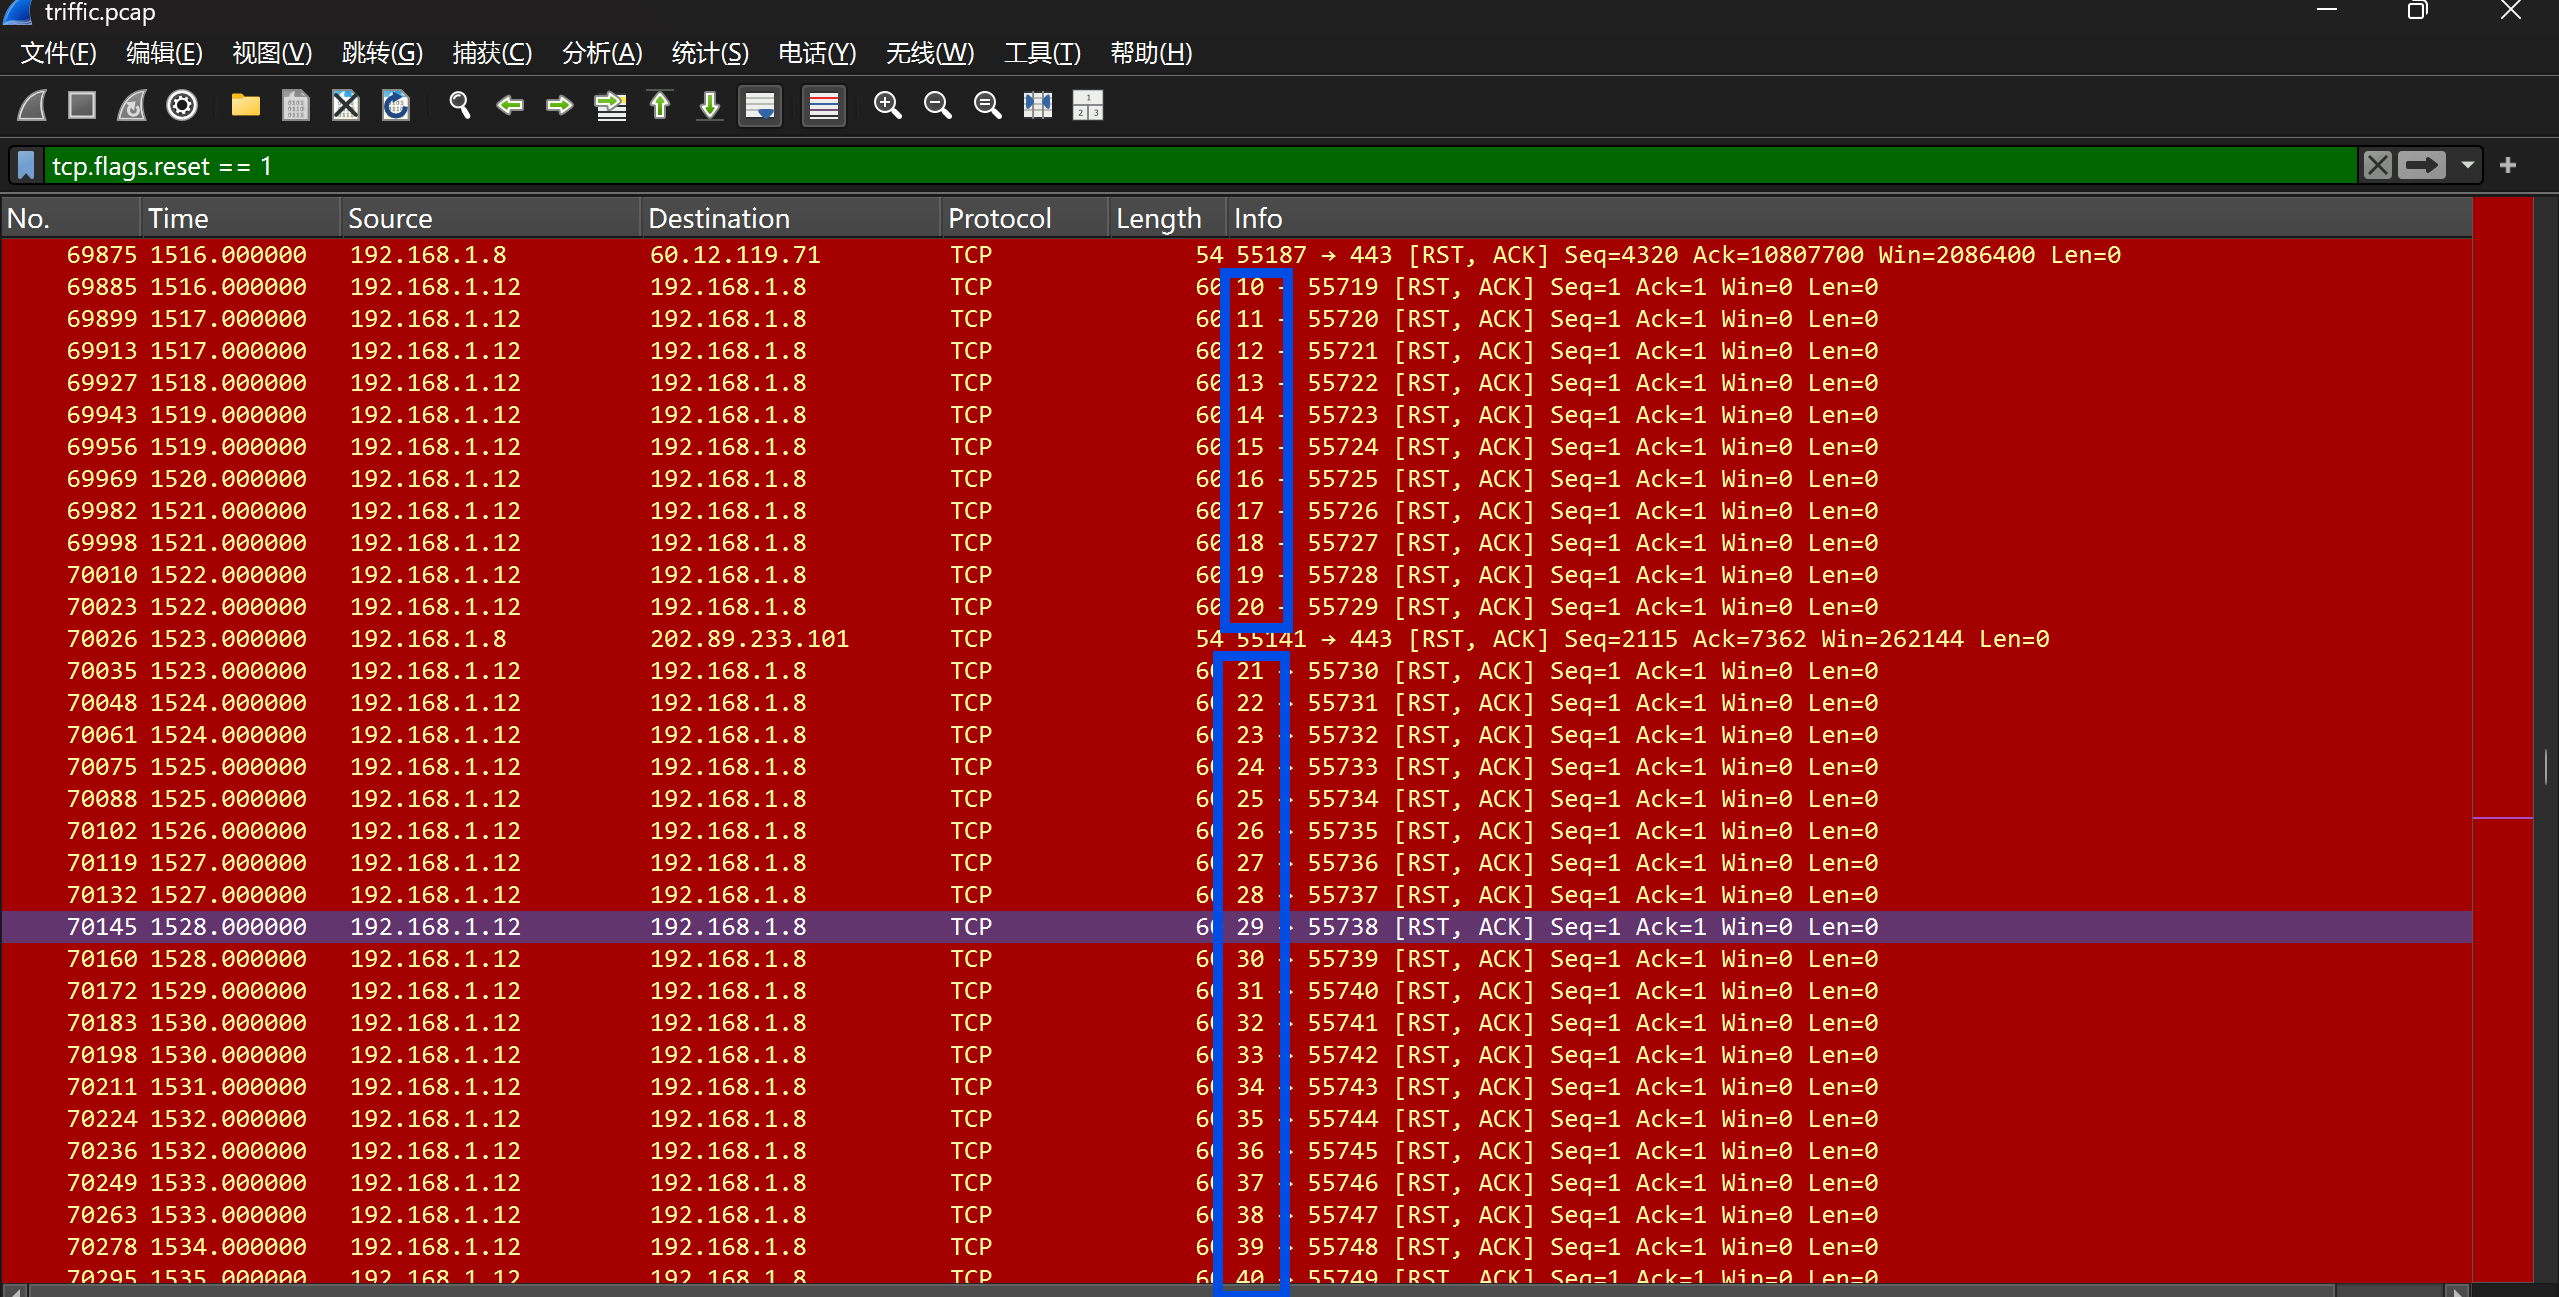
Task: Apply the display filter with arrow button
Action: (2422, 165)
